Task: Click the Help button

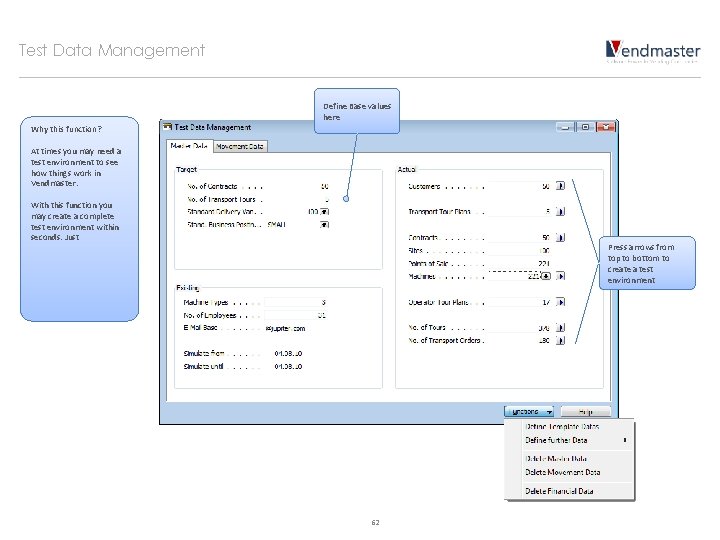Action: click(585, 411)
